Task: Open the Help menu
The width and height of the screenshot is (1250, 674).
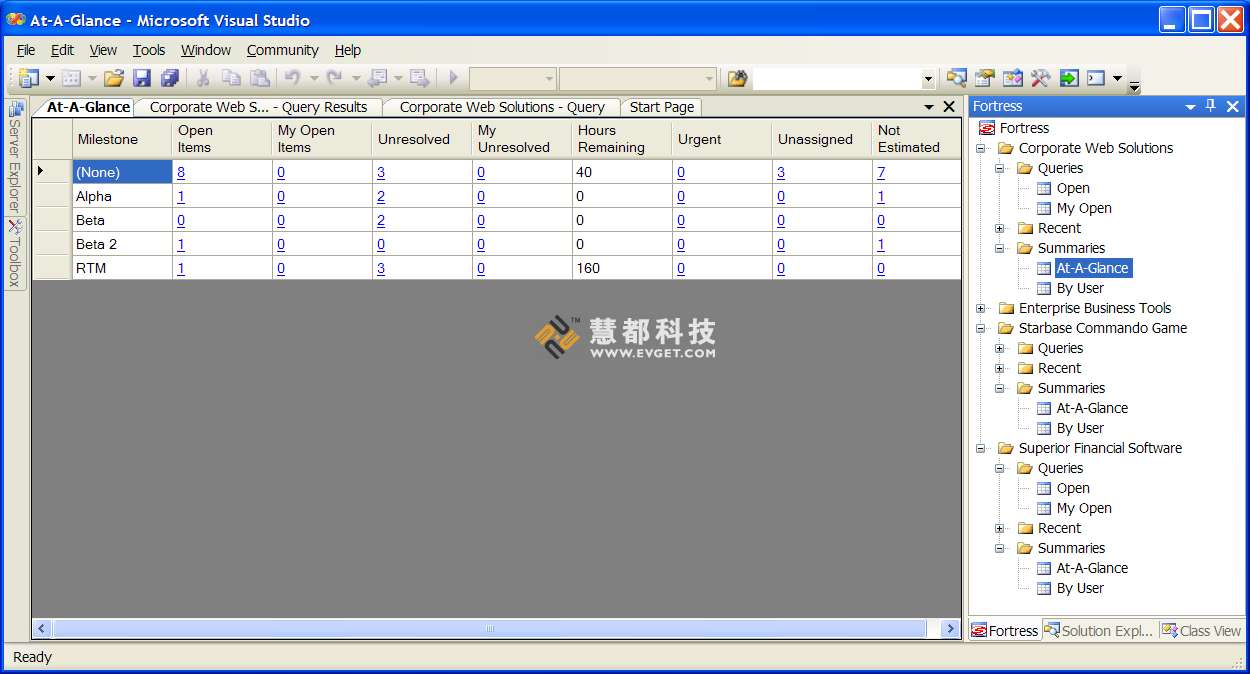Action: coord(348,50)
